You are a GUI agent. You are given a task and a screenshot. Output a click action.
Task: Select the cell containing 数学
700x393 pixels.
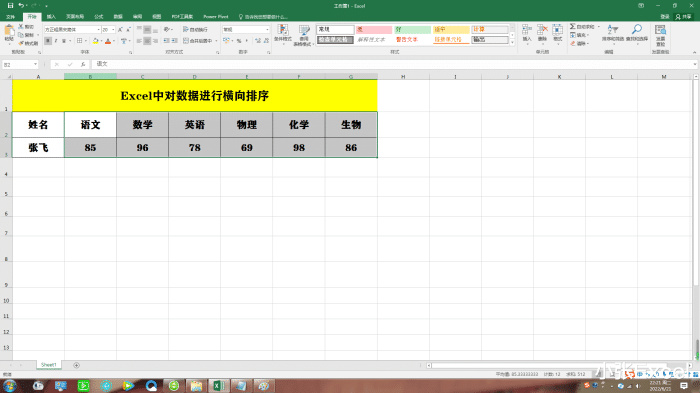(x=142, y=125)
